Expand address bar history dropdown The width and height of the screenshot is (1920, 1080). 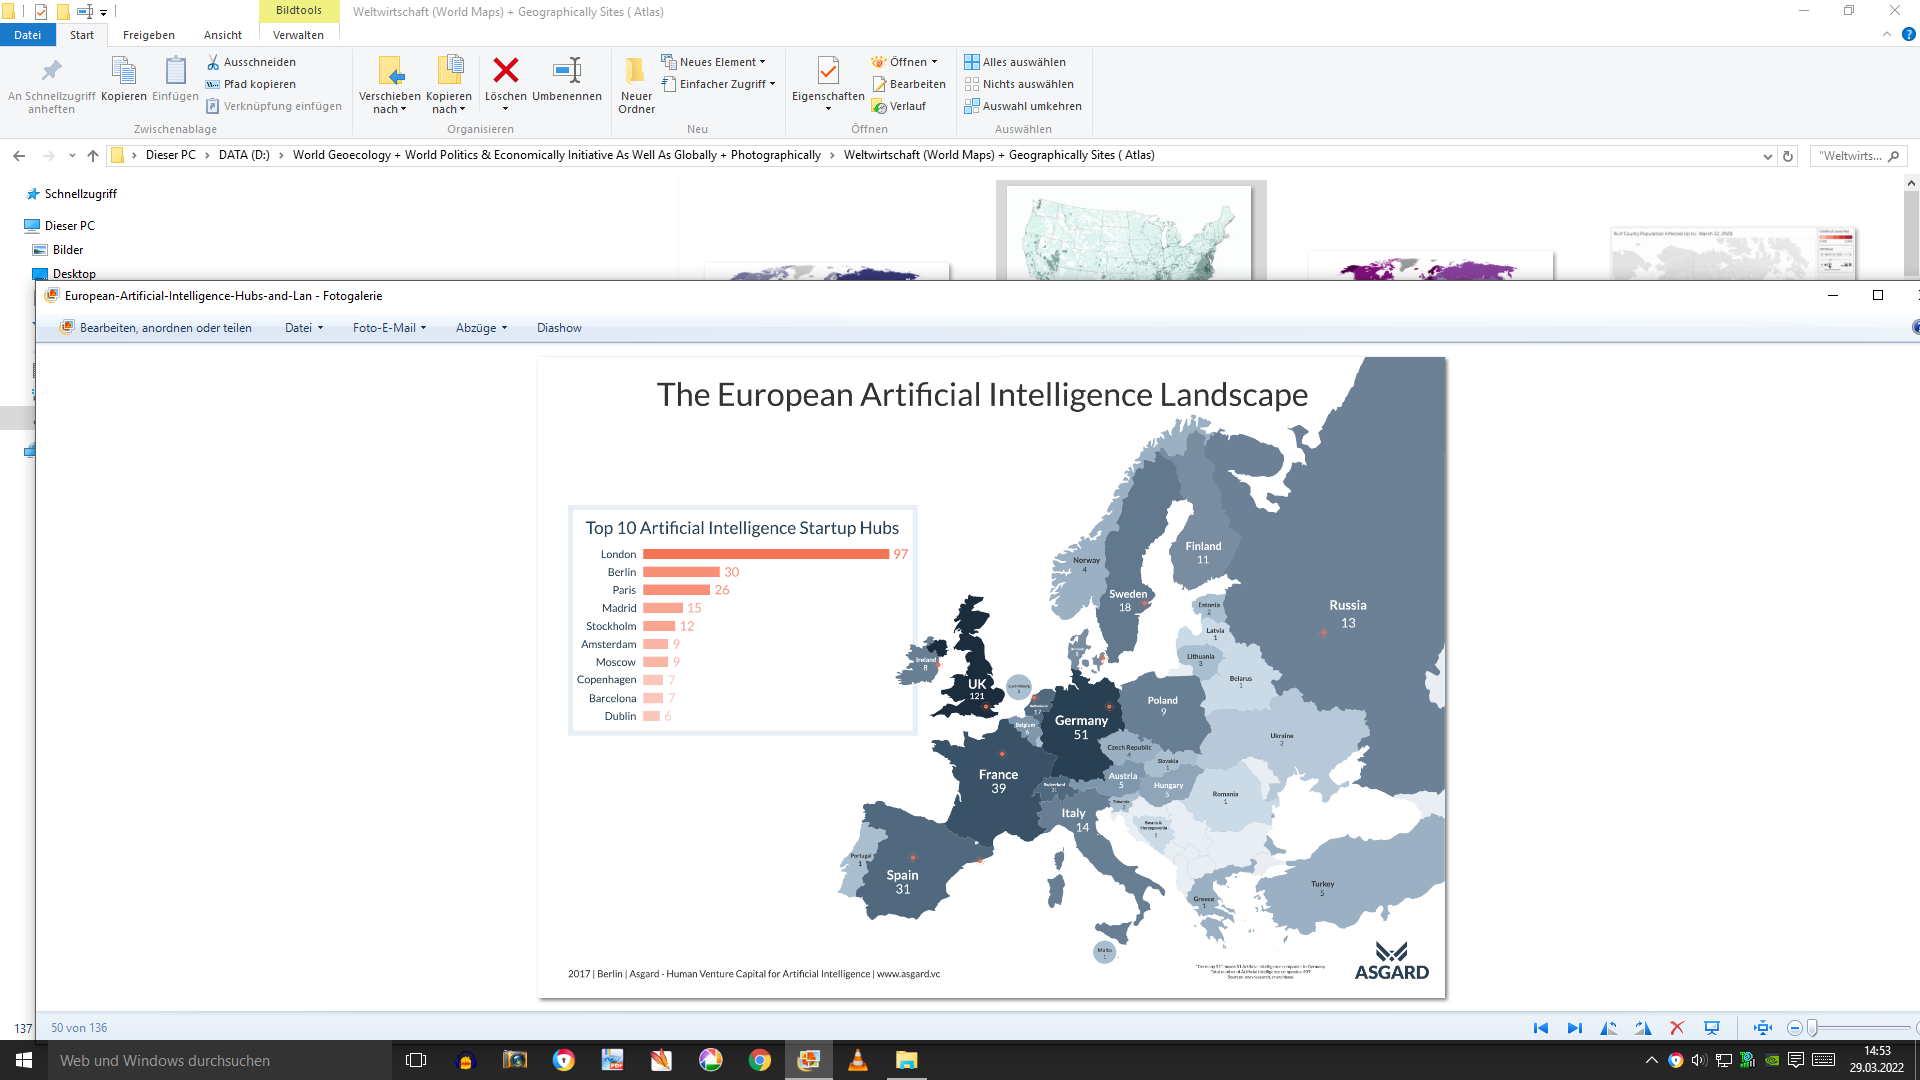(1767, 156)
